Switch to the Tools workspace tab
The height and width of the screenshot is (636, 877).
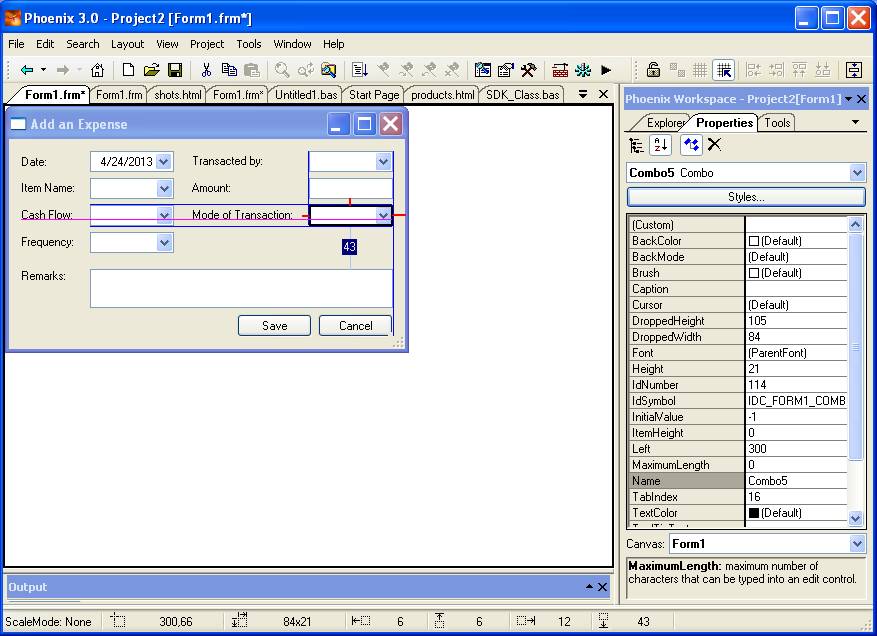777,123
